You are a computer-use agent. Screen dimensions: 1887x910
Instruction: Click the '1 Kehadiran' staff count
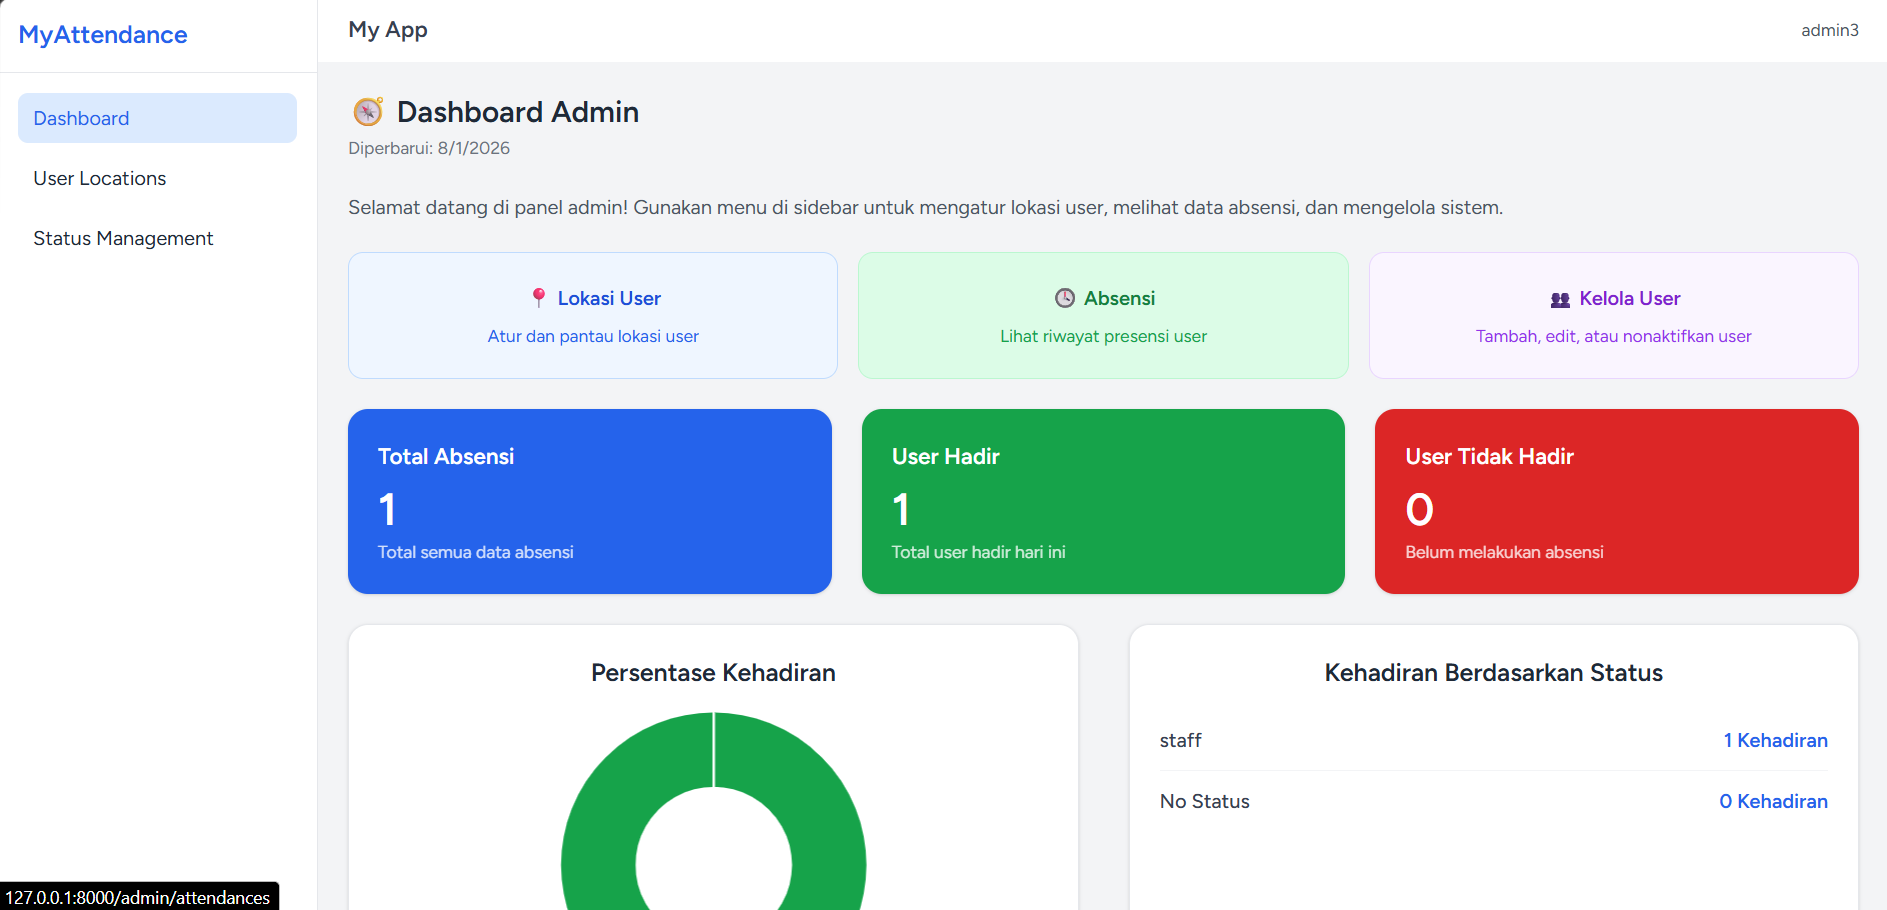[1775, 740]
